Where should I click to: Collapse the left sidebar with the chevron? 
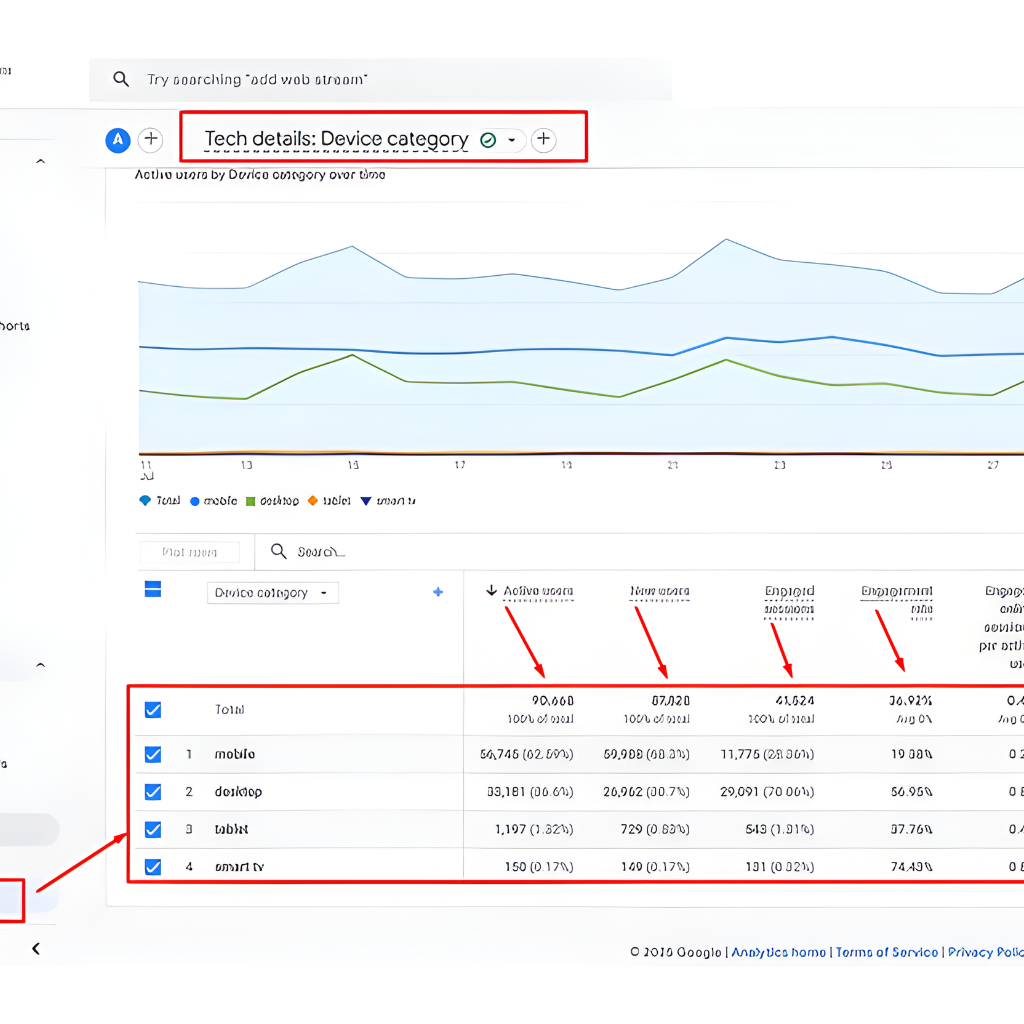(x=36, y=948)
